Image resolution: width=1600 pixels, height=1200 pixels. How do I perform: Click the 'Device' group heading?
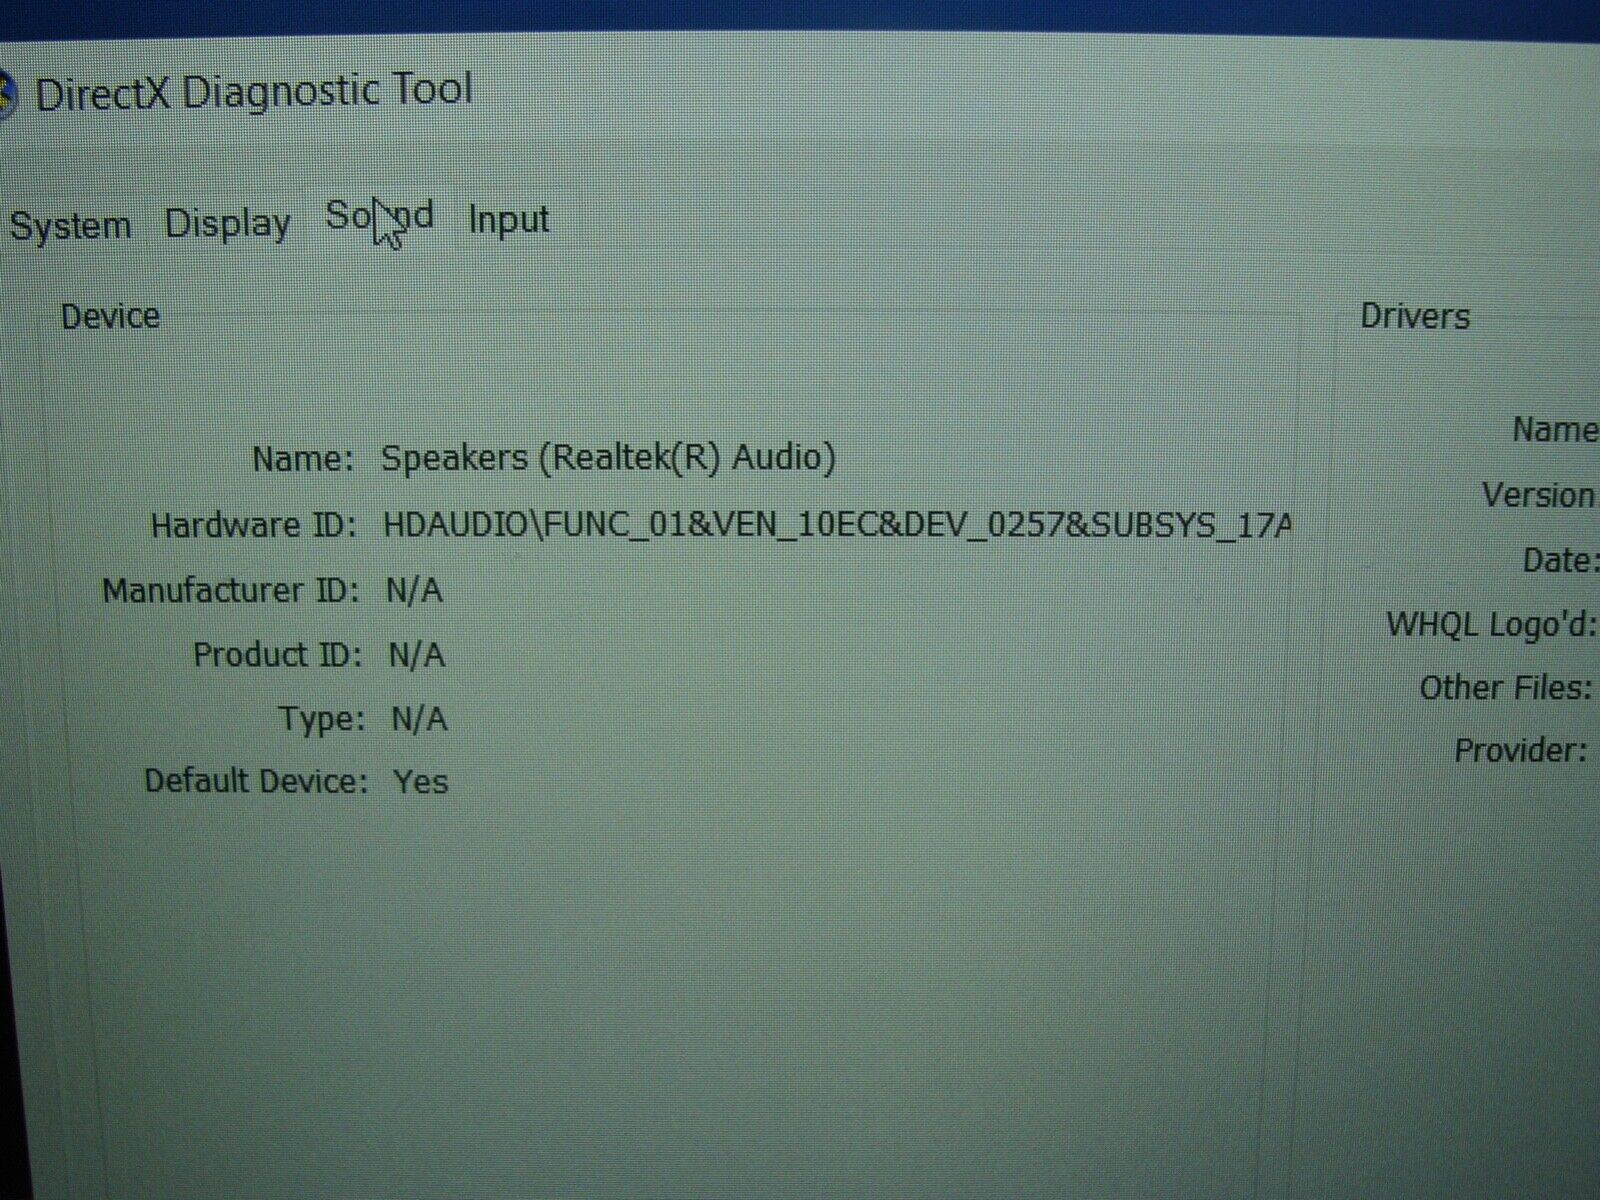(x=110, y=316)
